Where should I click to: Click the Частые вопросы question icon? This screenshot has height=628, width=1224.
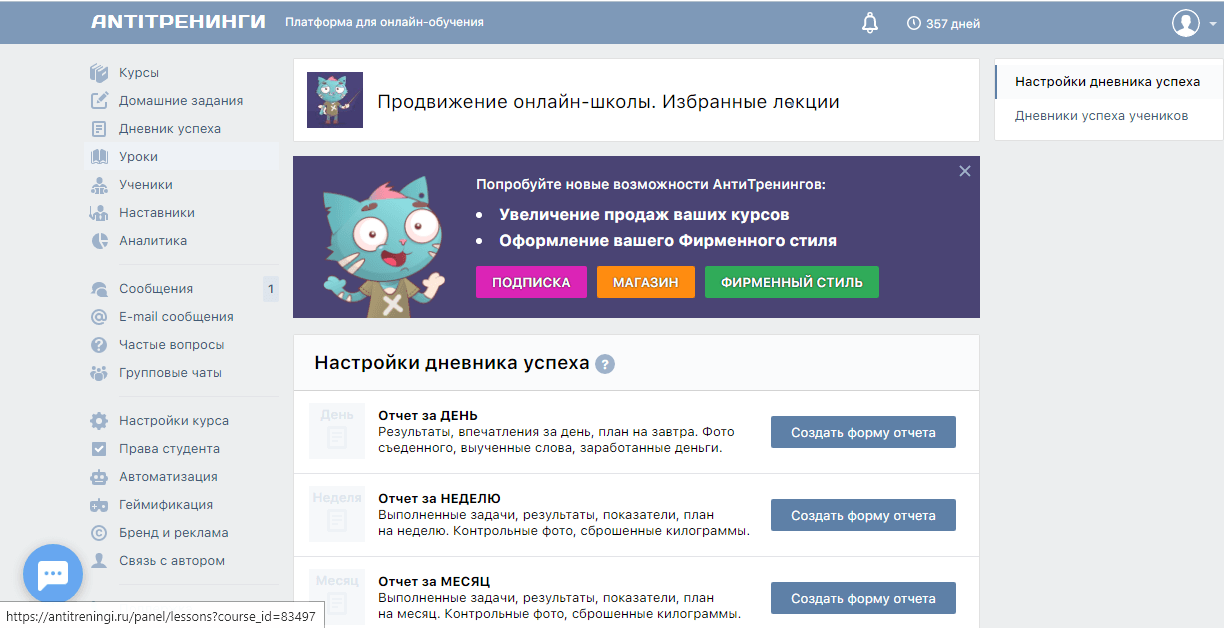pyautogui.click(x=99, y=345)
